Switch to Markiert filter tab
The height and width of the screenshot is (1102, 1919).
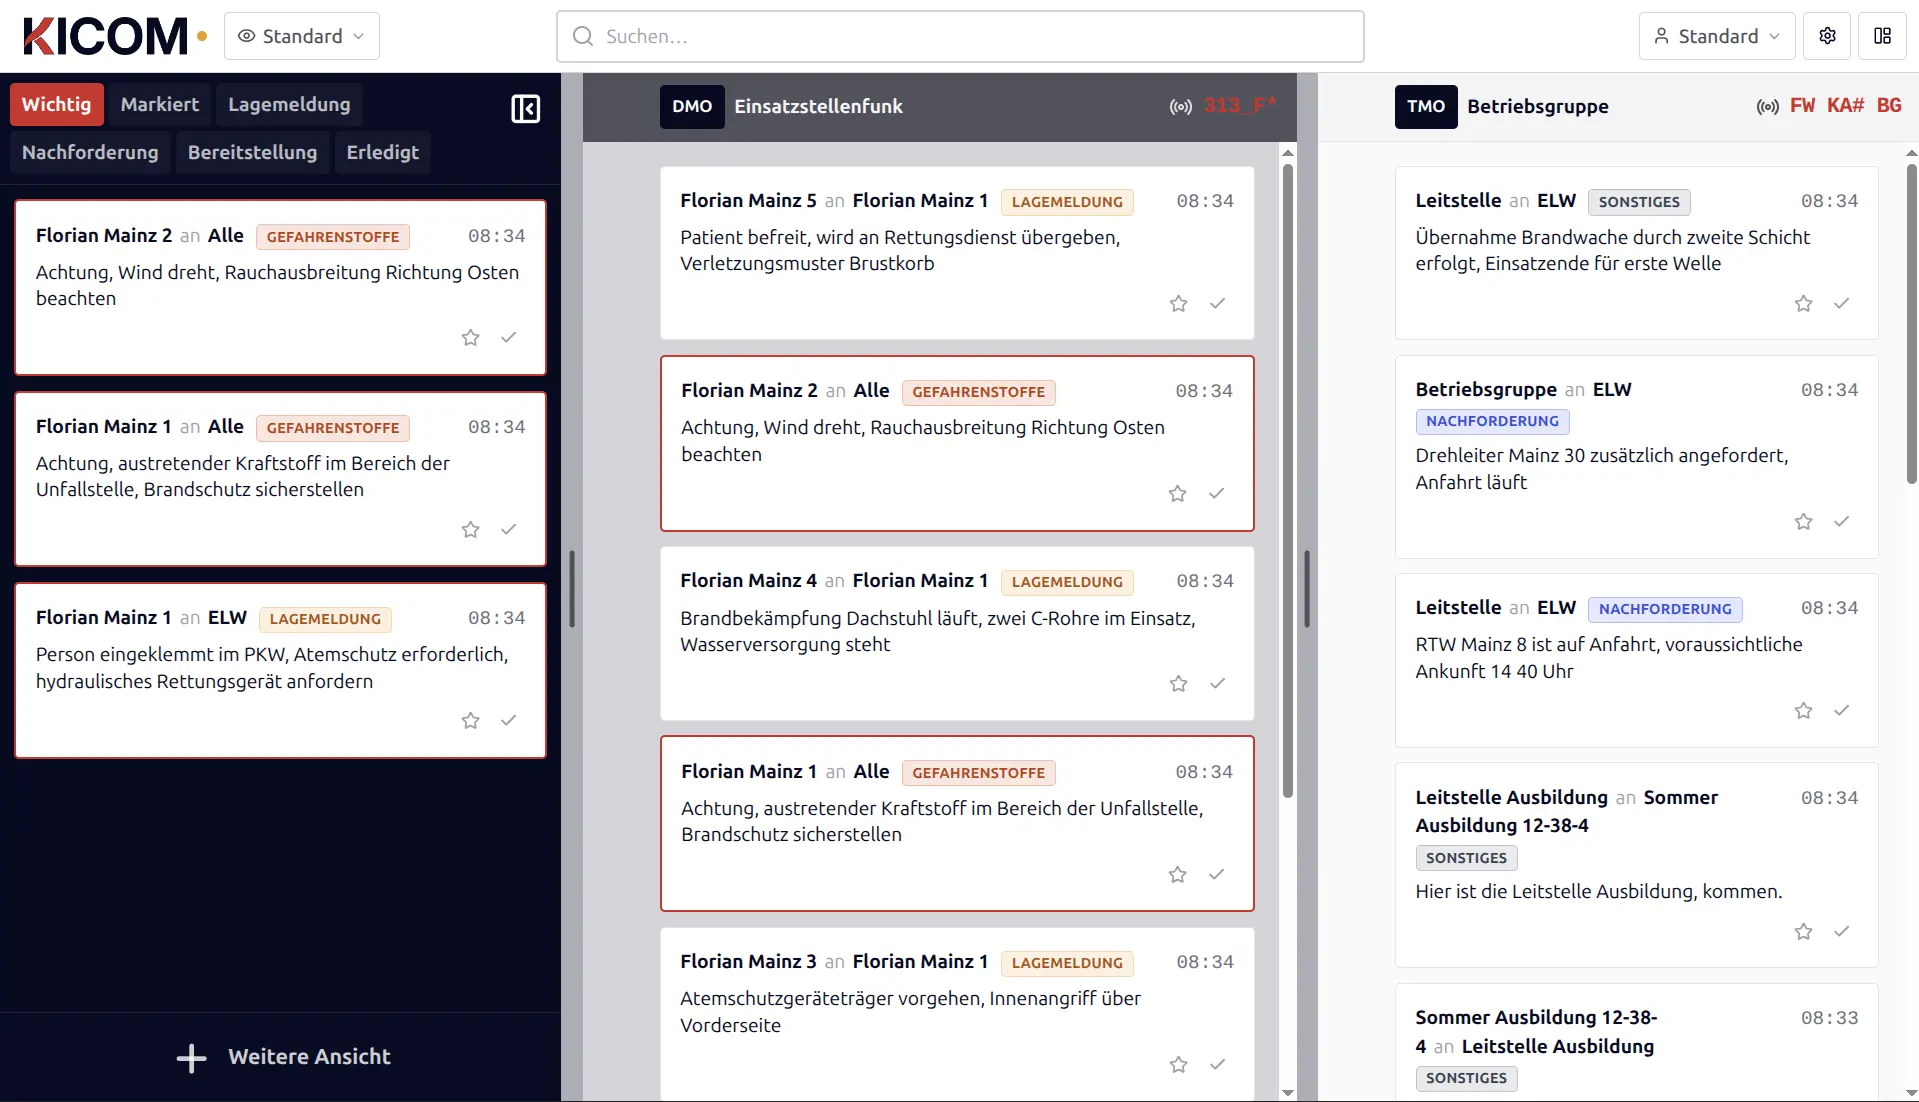click(160, 104)
